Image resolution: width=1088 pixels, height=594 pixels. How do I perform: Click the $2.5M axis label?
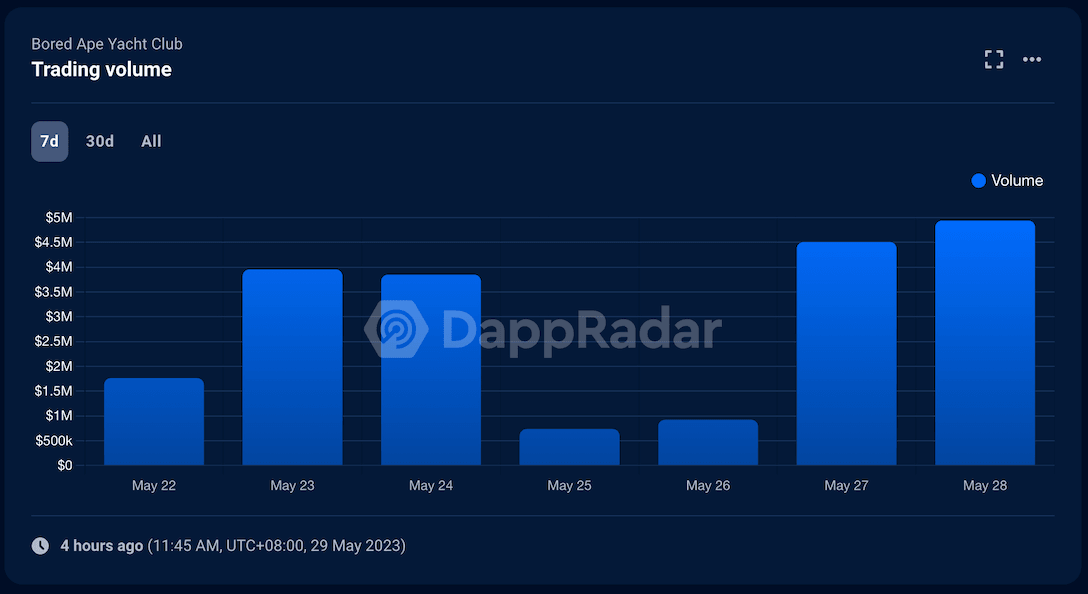[53, 341]
